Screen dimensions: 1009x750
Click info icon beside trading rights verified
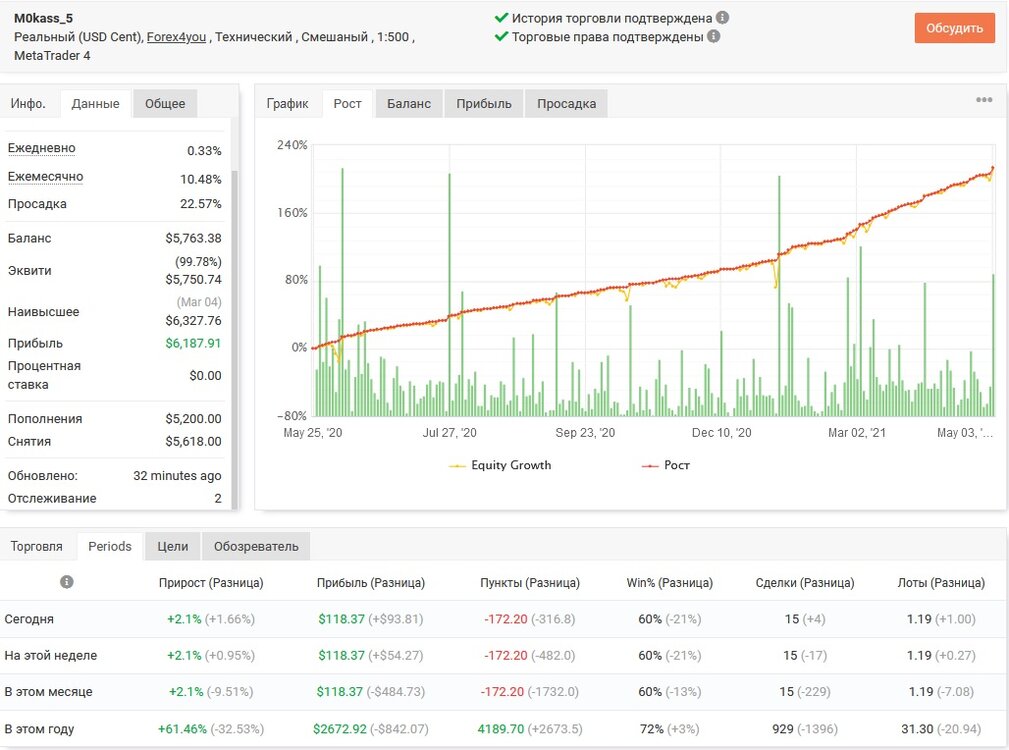click(x=714, y=36)
